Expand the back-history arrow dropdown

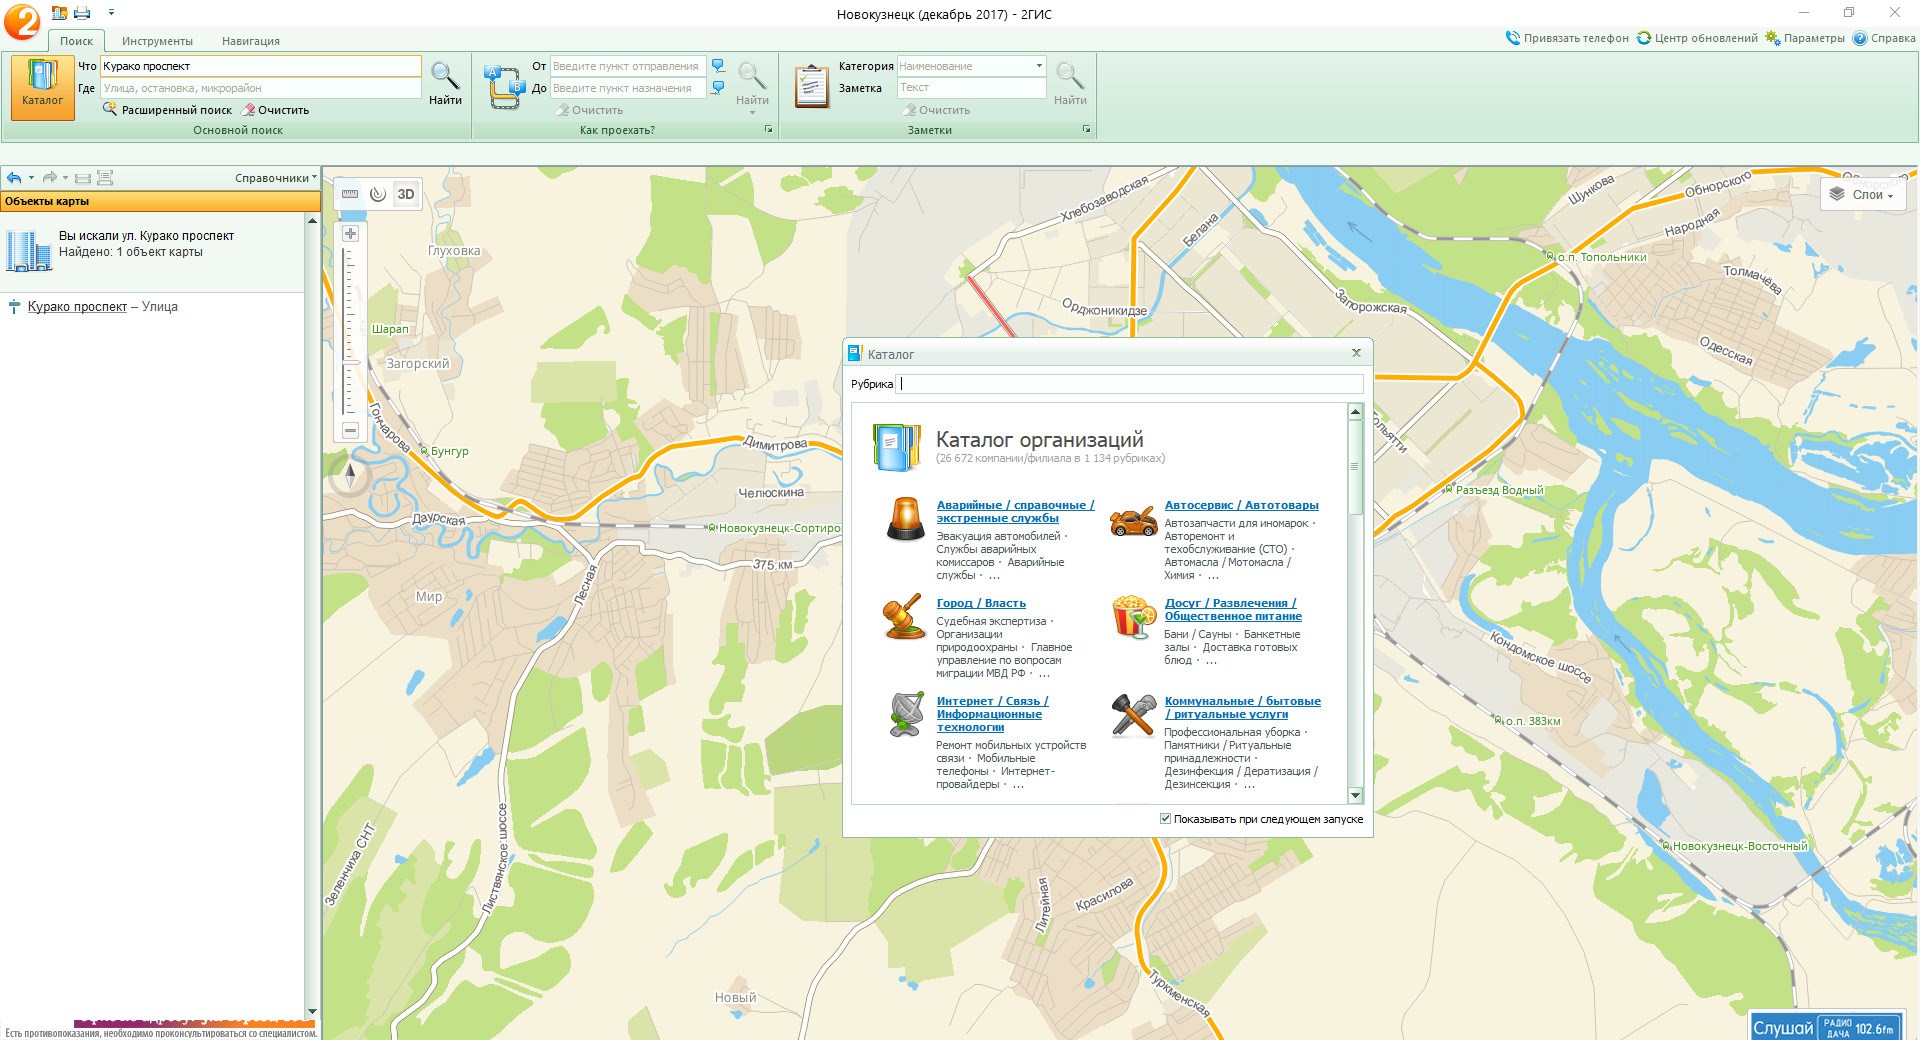tap(31, 178)
